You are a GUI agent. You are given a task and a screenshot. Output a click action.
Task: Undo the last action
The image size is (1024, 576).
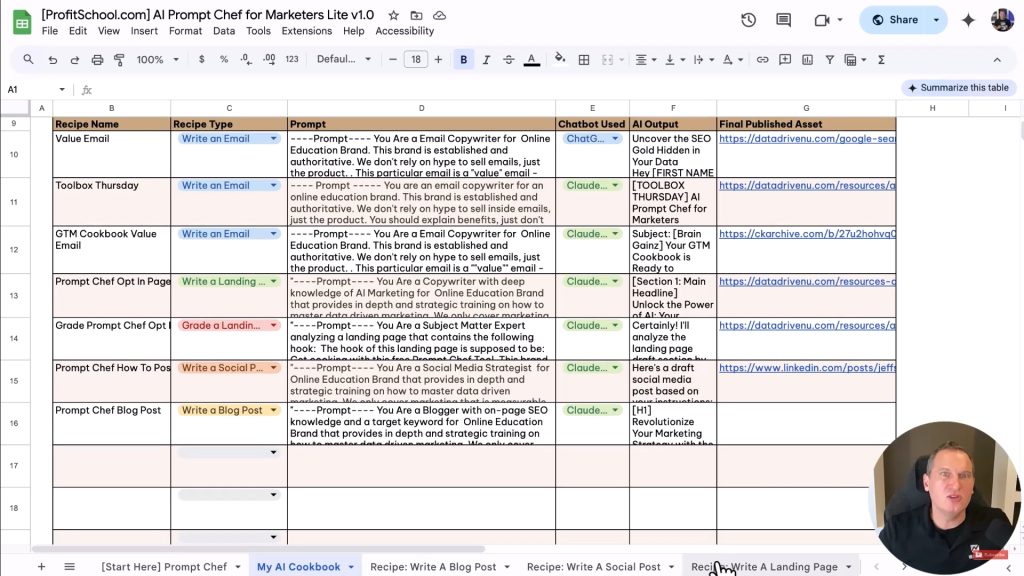coord(52,59)
